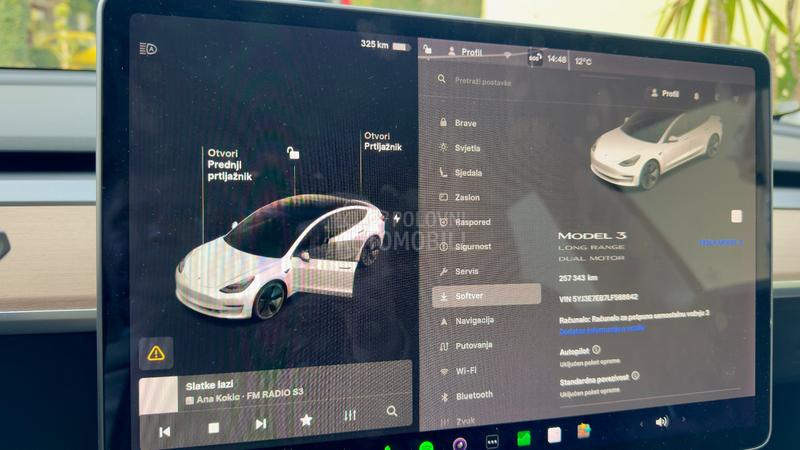The image size is (800, 450).
Task: Tap Standardna povezivost info circle icon
Action: [635, 376]
